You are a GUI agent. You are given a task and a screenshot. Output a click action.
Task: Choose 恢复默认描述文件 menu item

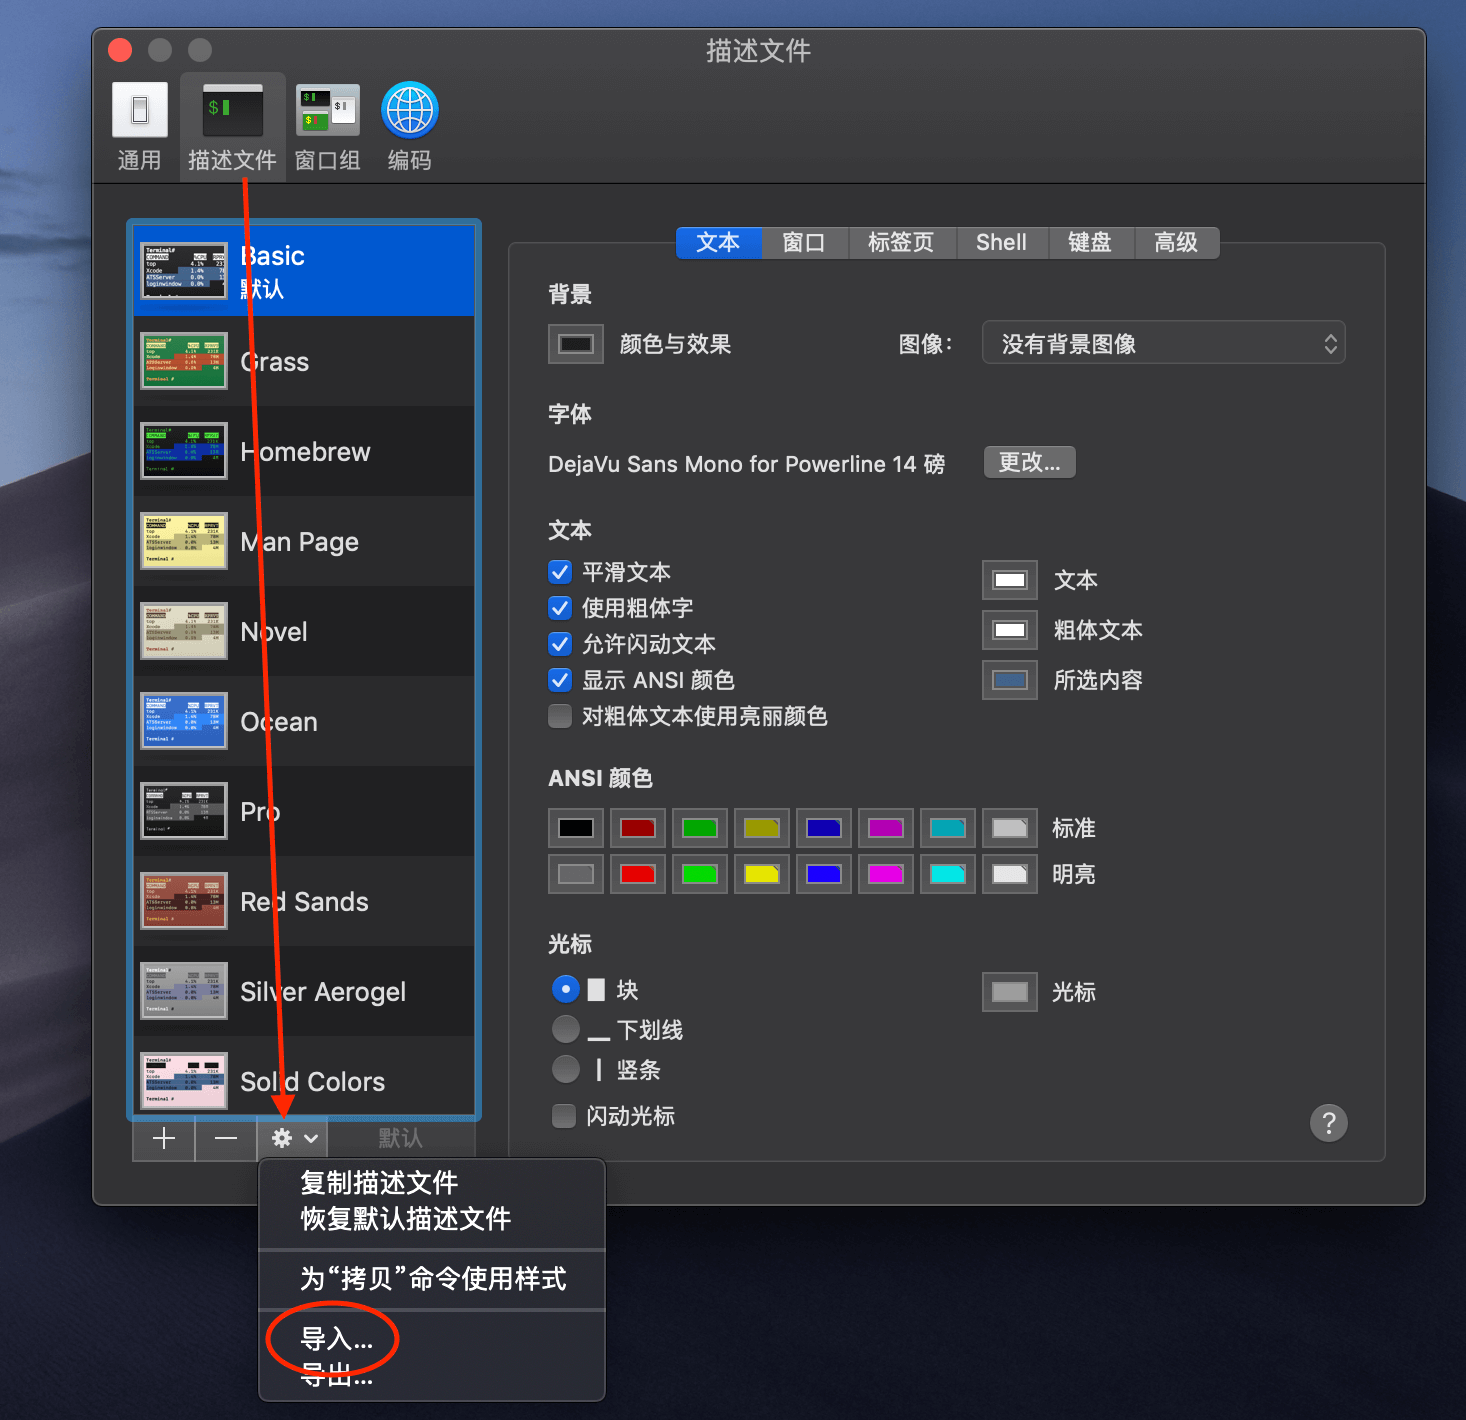click(x=405, y=1219)
